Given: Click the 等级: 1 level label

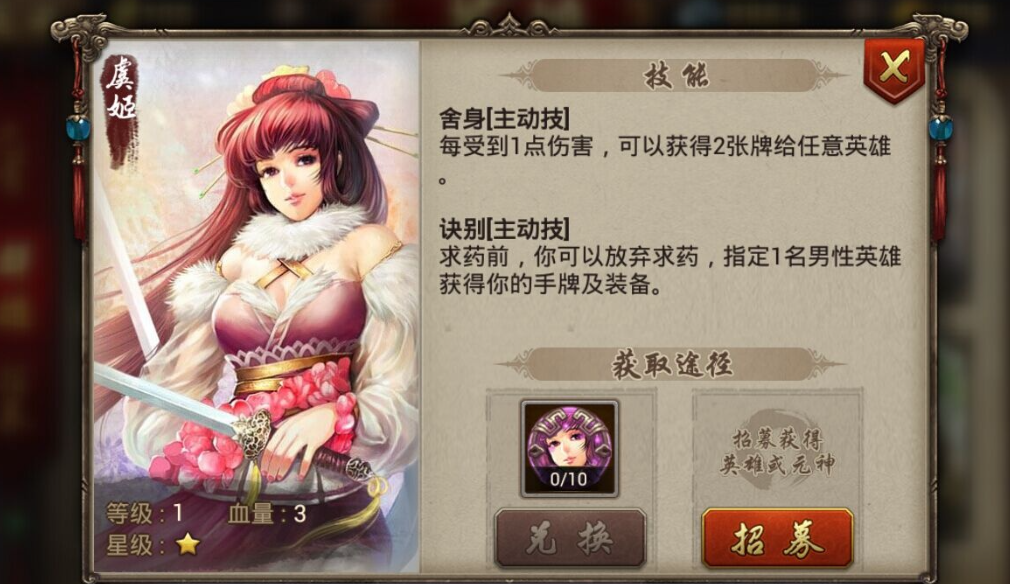Looking at the screenshot, I should 145,513.
